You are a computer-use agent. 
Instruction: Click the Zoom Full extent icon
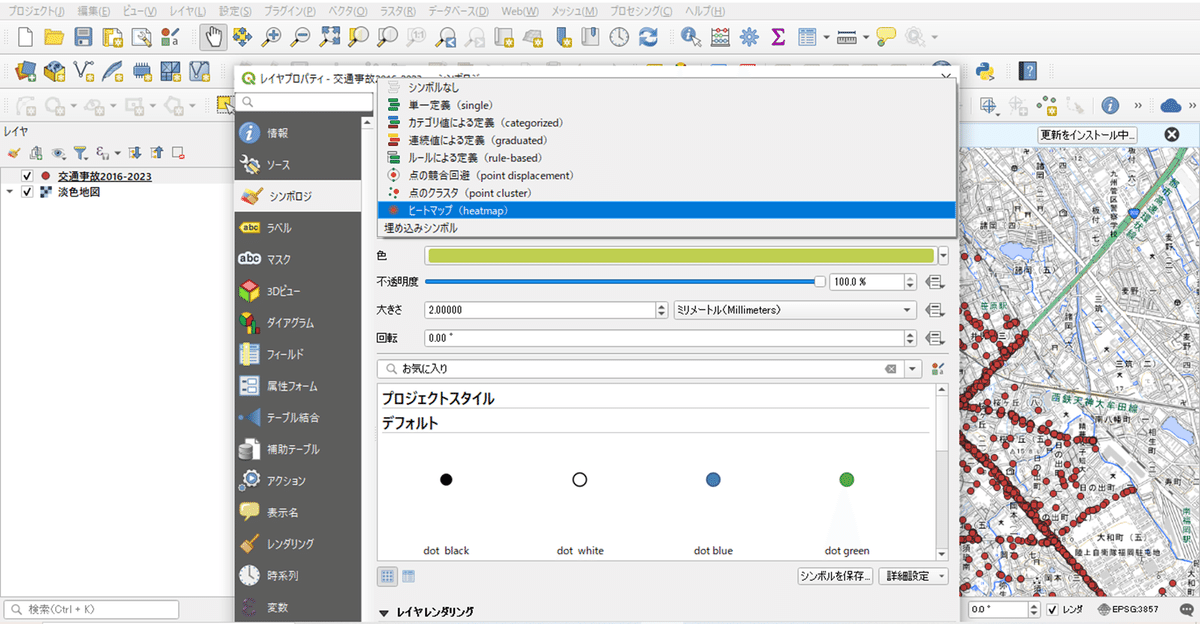(330, 37)
